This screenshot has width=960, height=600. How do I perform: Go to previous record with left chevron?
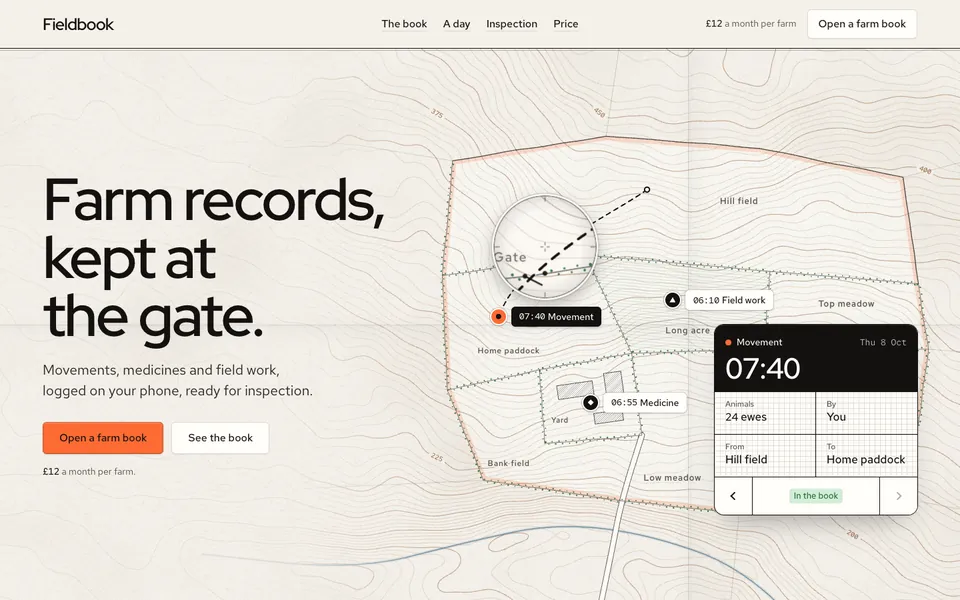[x=733, y=496]
